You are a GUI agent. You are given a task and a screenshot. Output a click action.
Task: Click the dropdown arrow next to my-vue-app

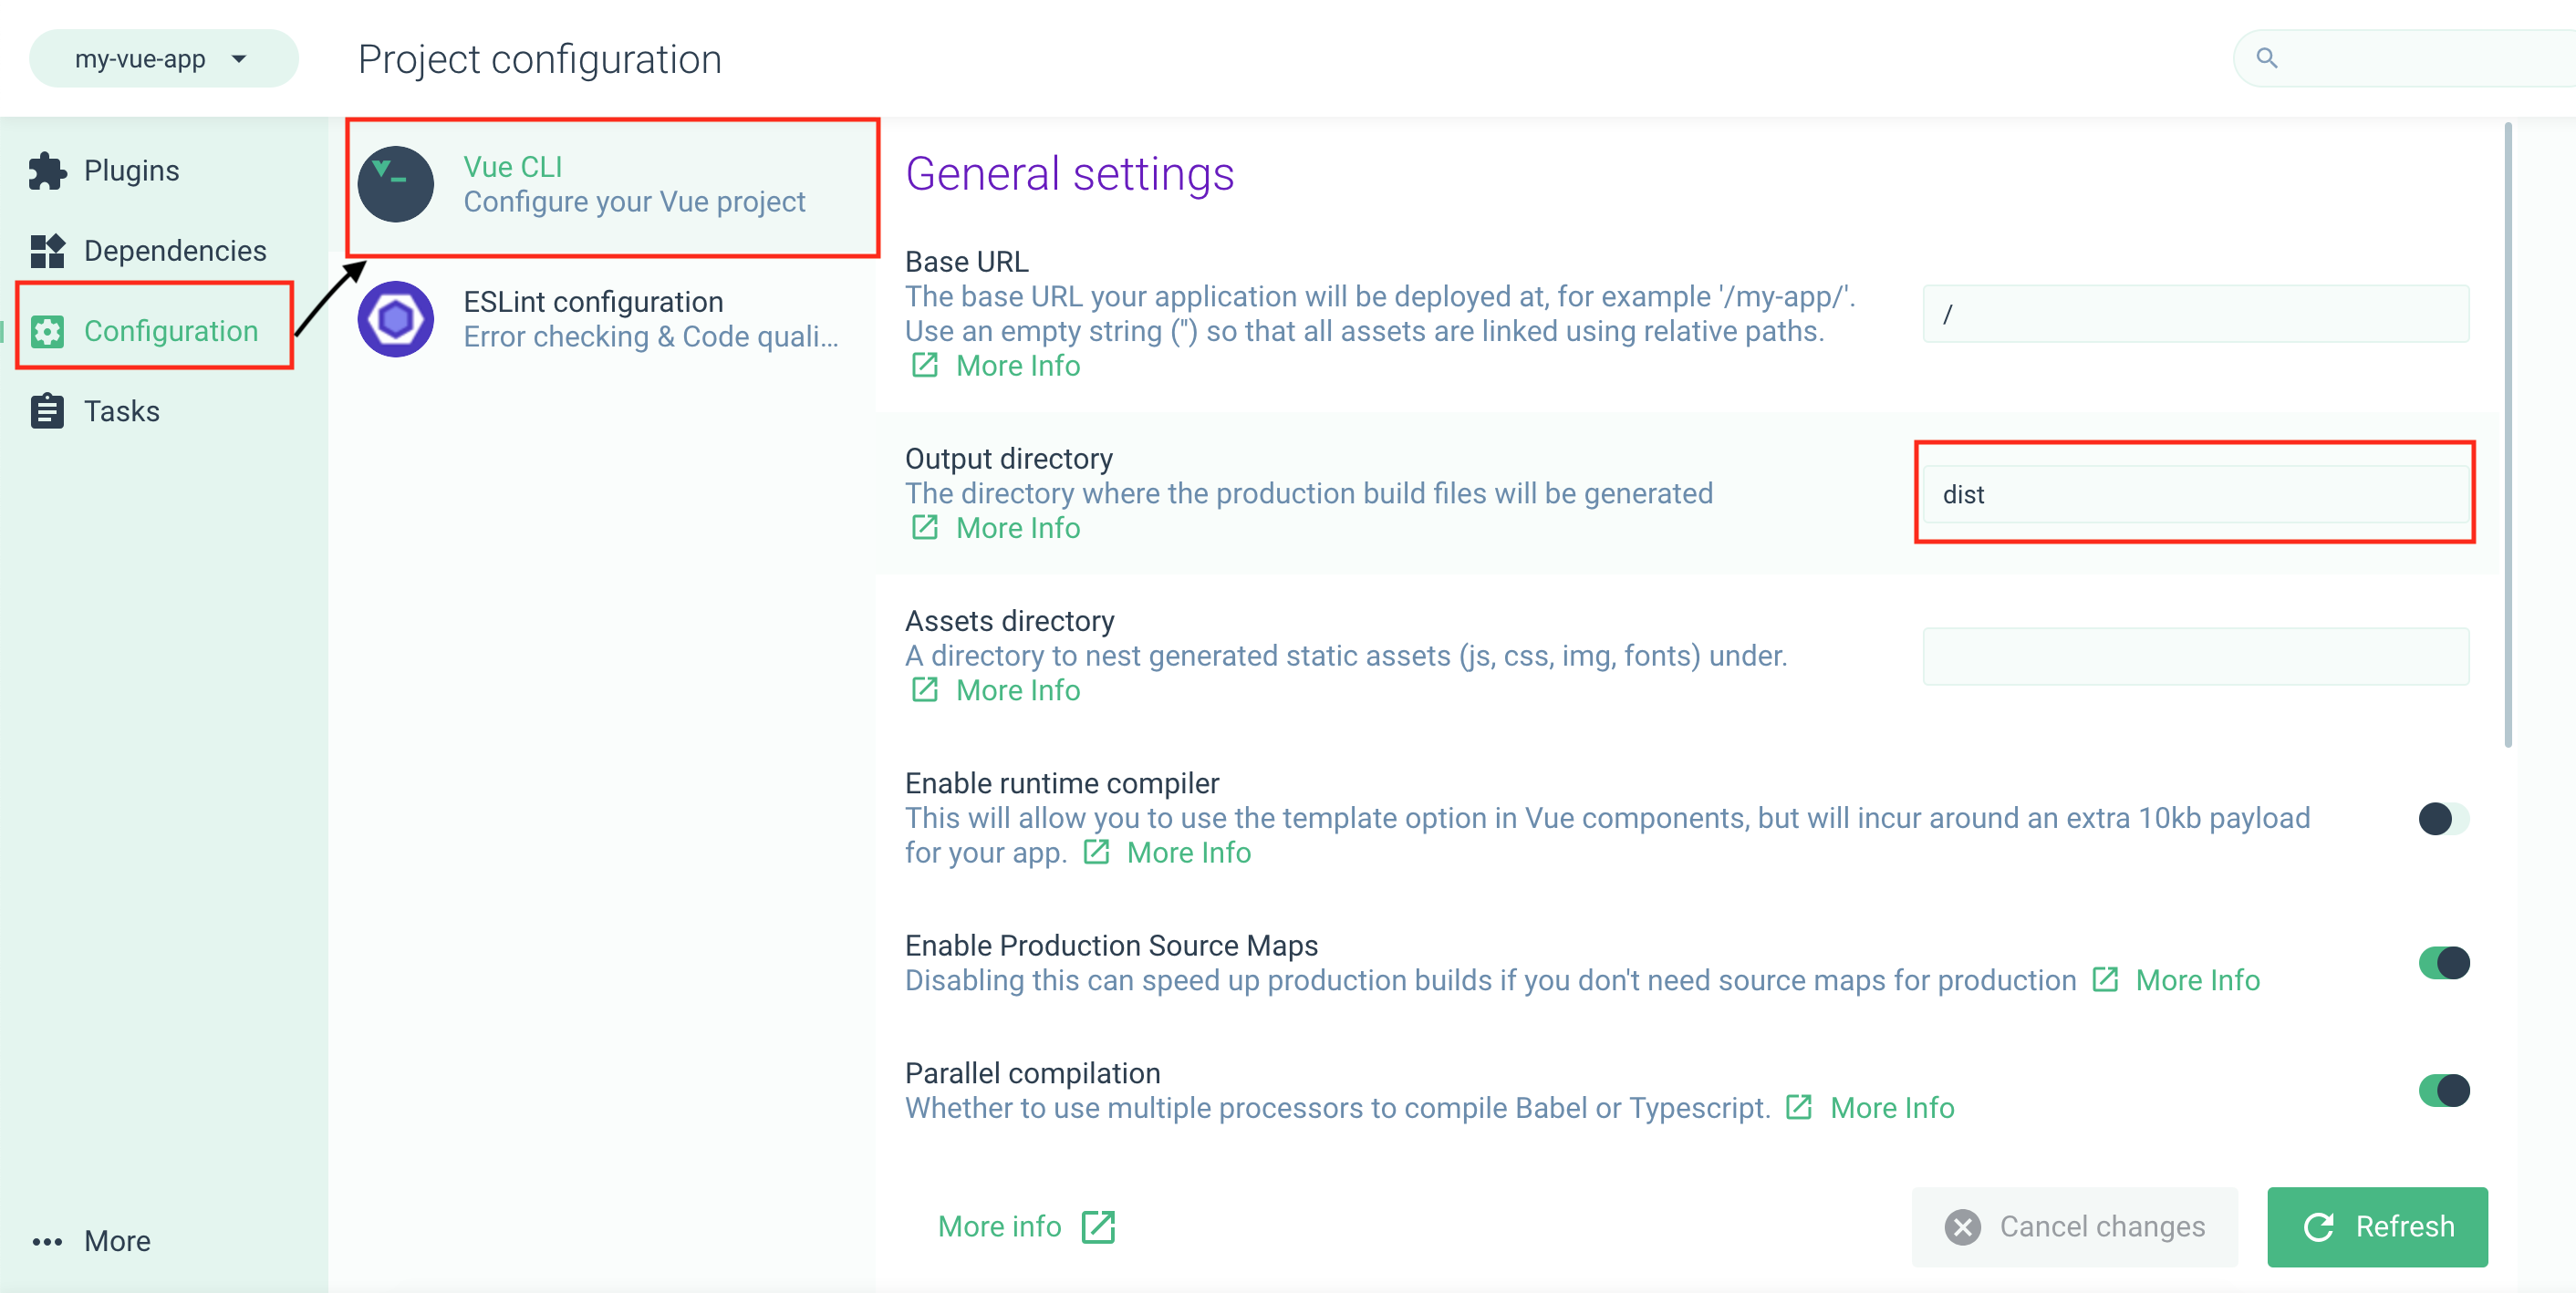239,59
